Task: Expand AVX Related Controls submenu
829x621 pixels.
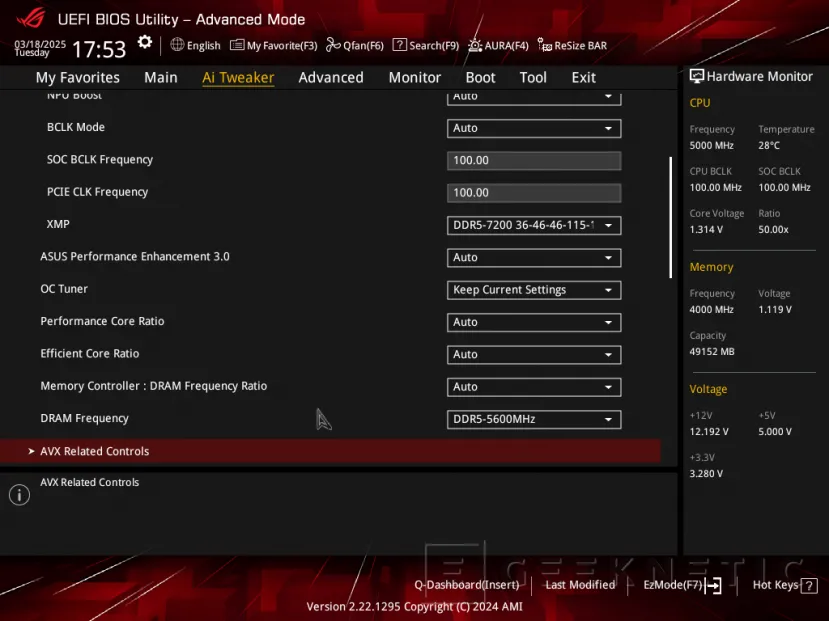Action: [x=330, y=451]
